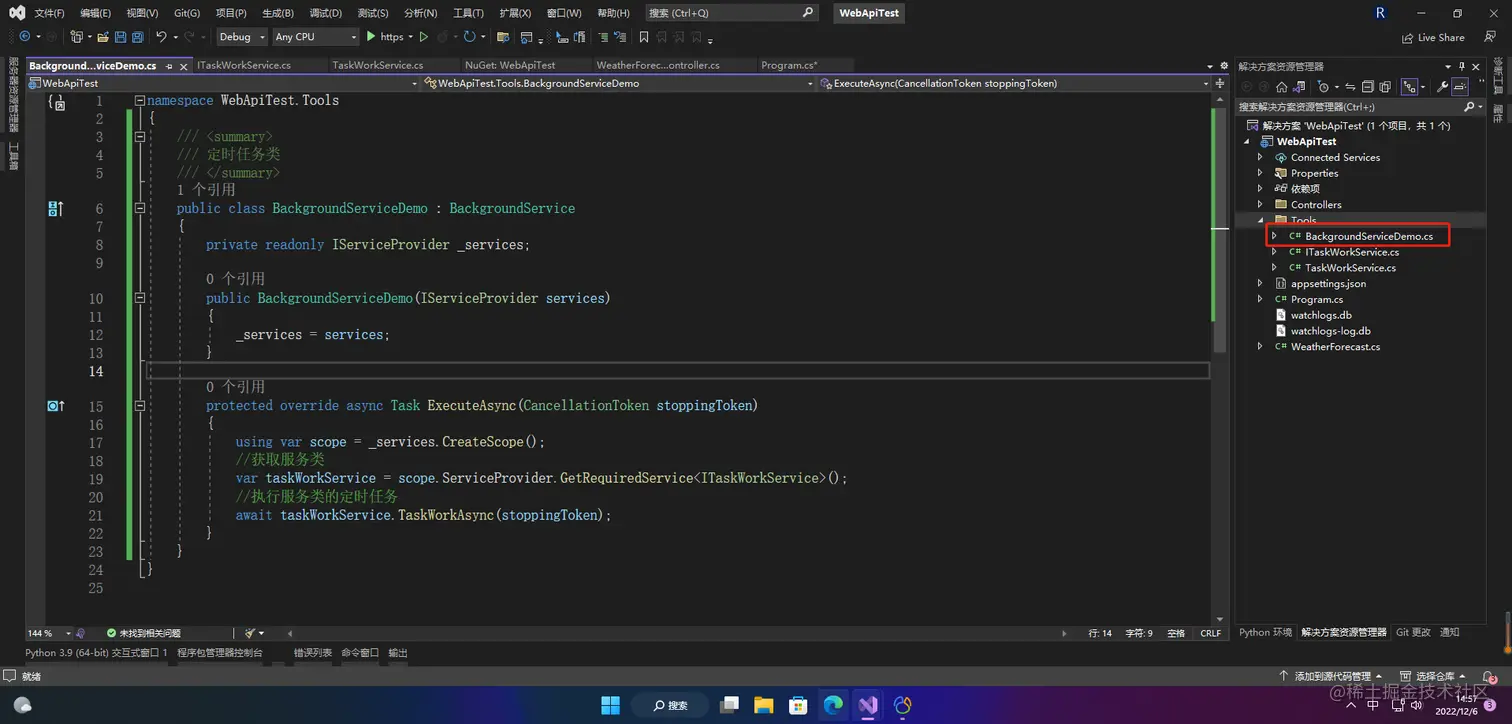Open the Debug configuration dropdown
Viewport: 1512px width, 724px height.
242,37
